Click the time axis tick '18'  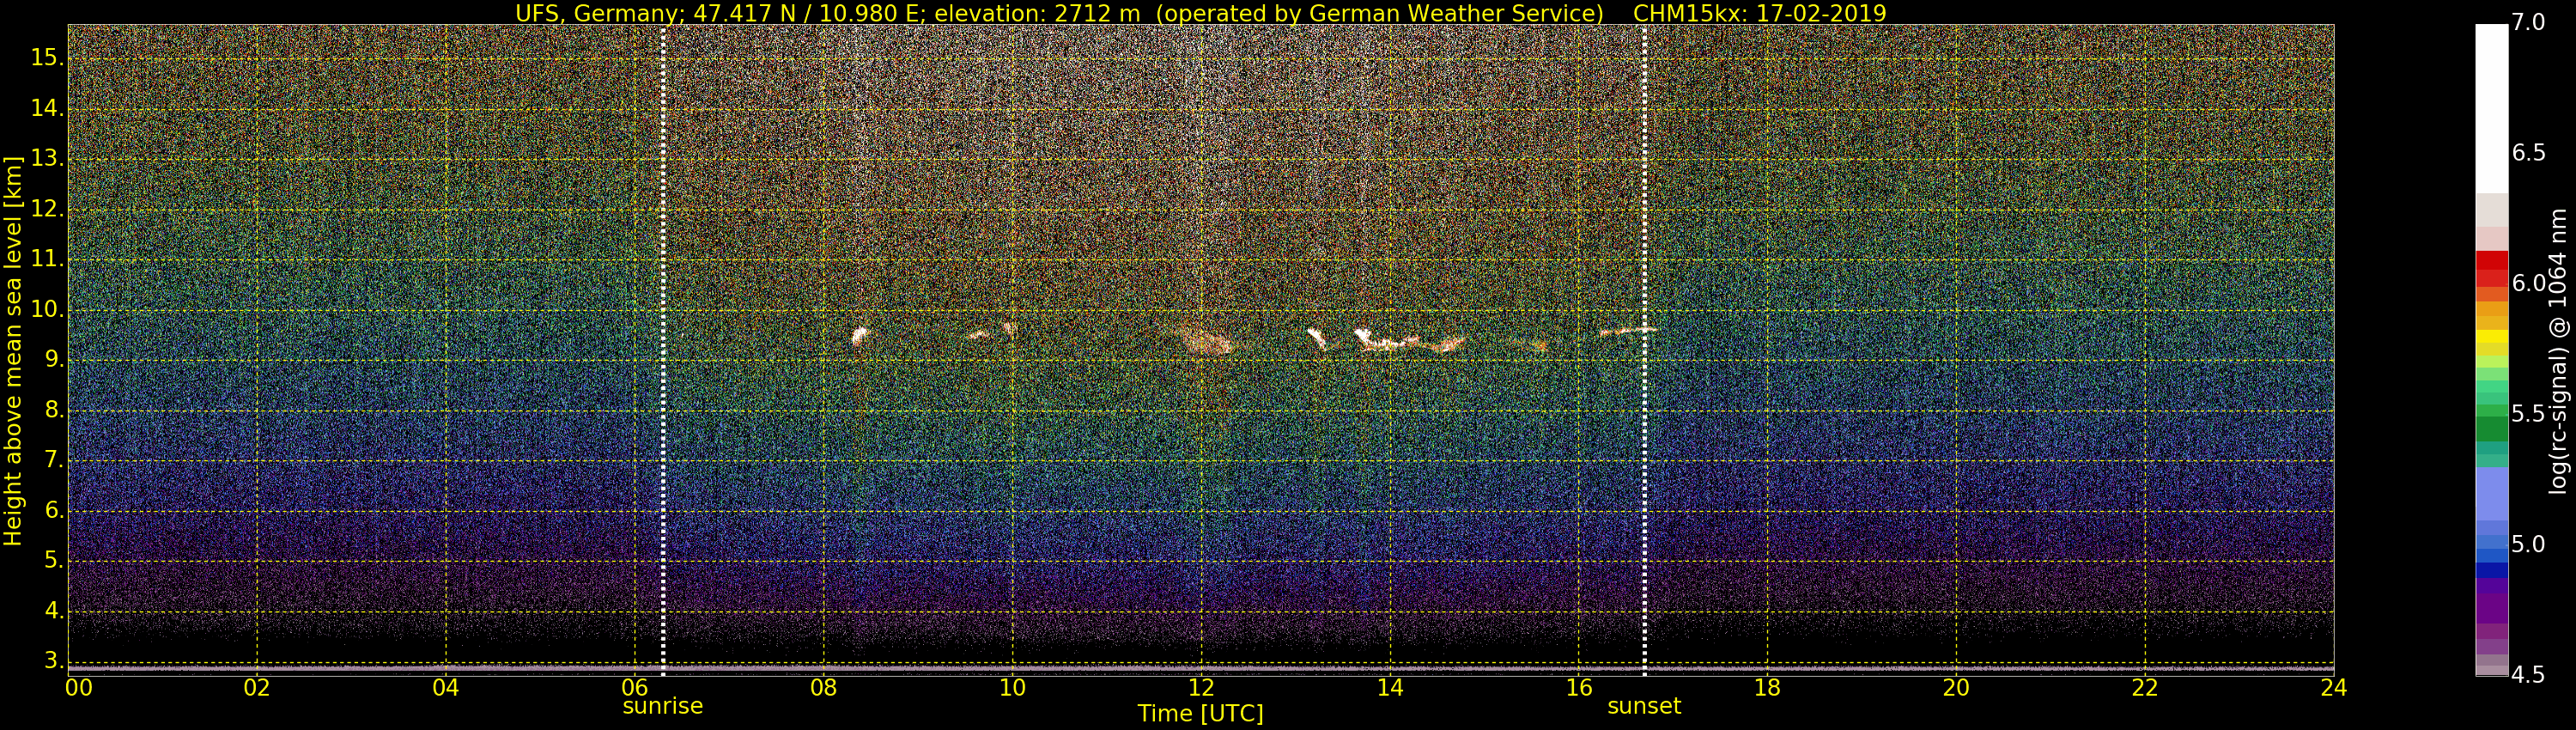point(1767,688)
